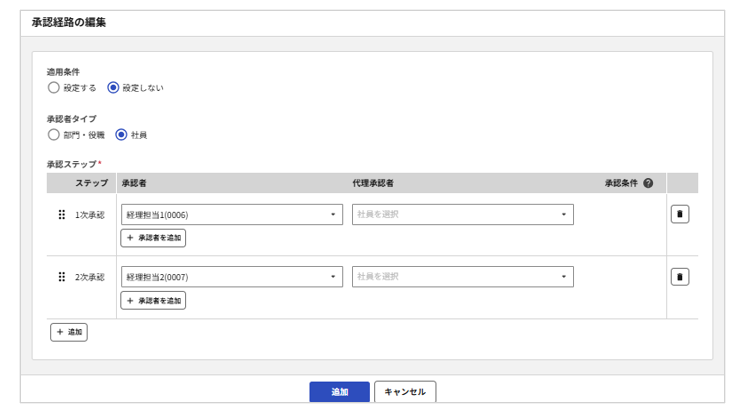Screen dimensions: 739x415
Task: Open the 経理担当1(0006) approver dropdown
Action: [231, 215]
